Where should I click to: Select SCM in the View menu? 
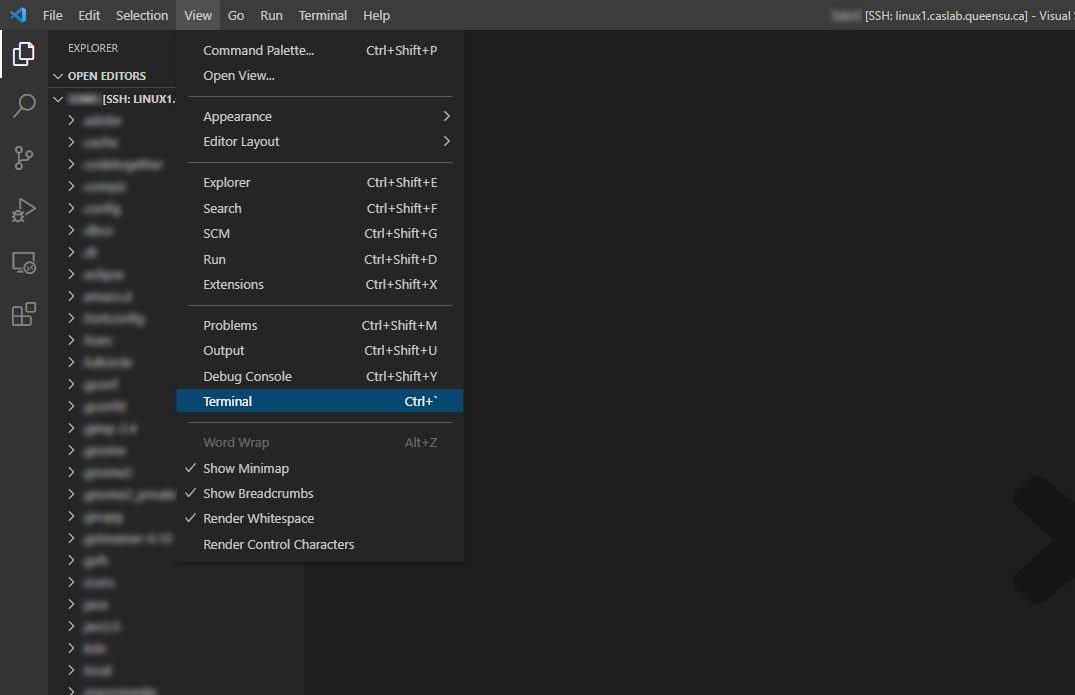[x=319, y=234]
